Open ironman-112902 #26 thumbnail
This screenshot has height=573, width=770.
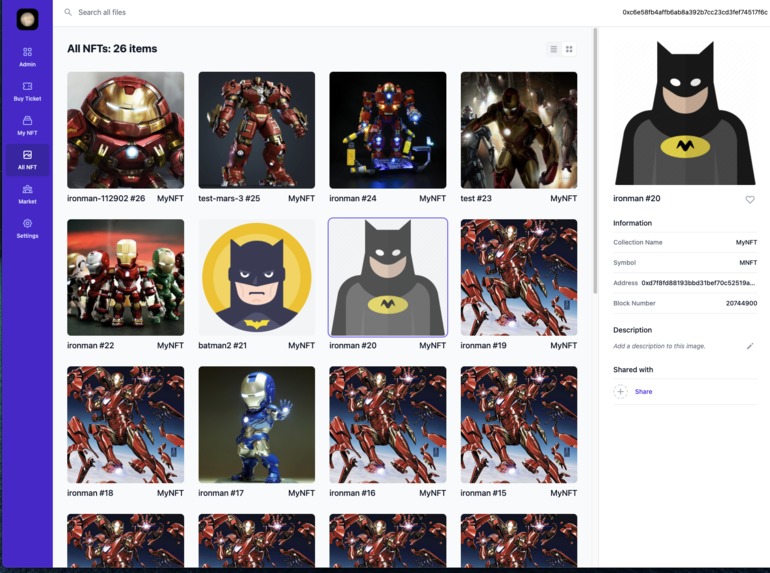pos(126,130)
